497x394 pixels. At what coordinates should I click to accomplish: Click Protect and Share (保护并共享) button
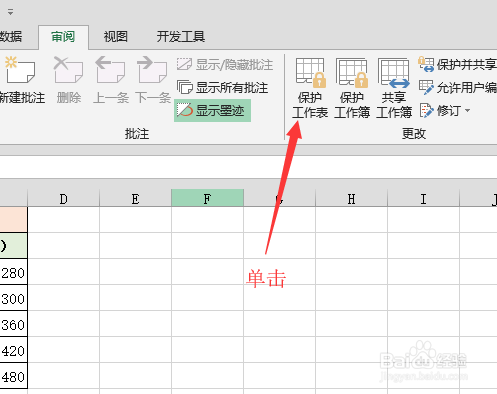(x=457, y=64)
